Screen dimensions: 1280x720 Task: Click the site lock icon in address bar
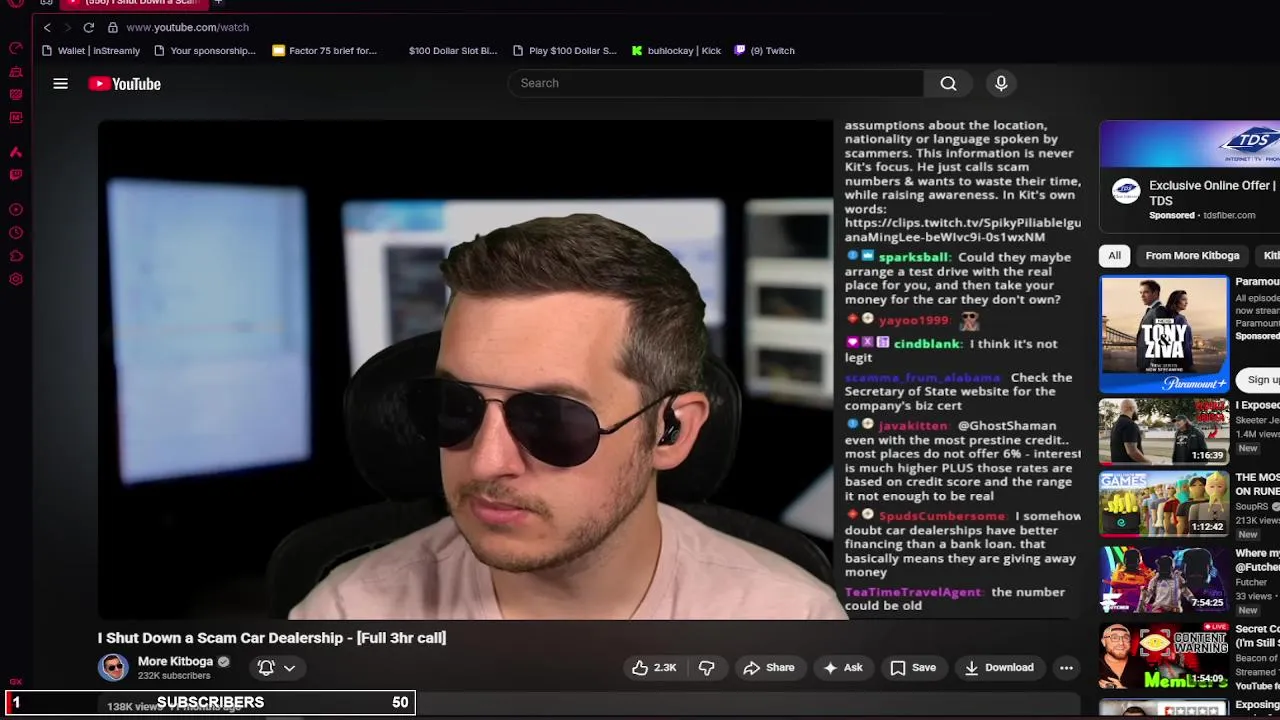(x=113, y=27)
